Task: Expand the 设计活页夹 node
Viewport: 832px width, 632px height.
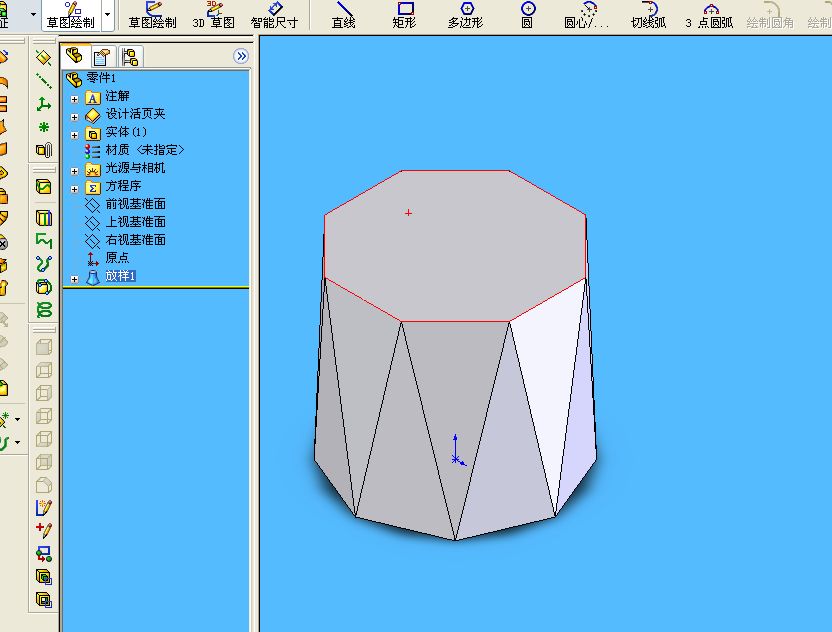Action: 74,117
